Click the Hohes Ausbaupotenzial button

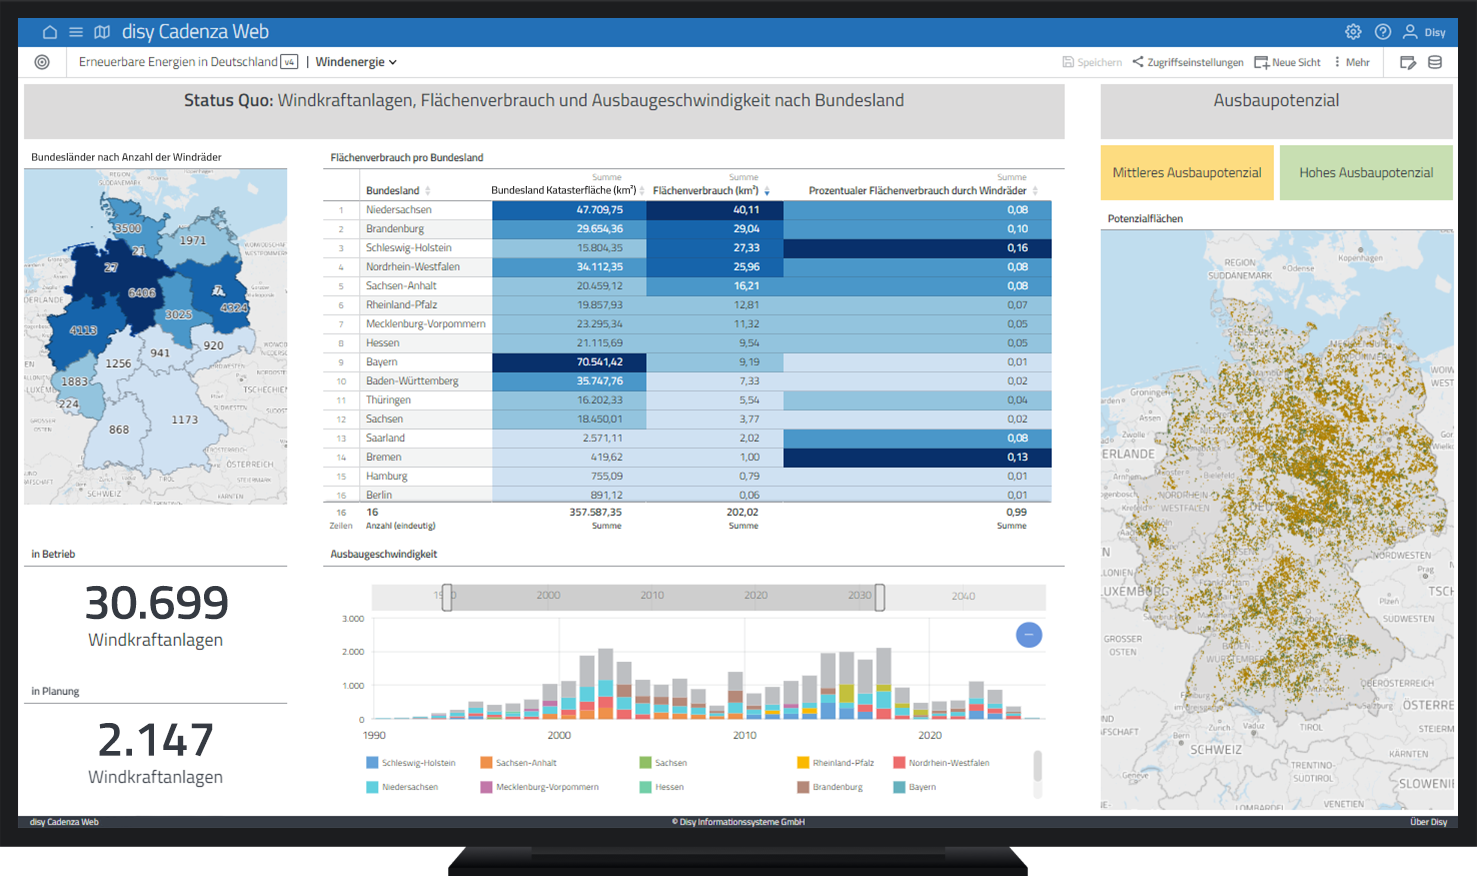pos(1366,172)
